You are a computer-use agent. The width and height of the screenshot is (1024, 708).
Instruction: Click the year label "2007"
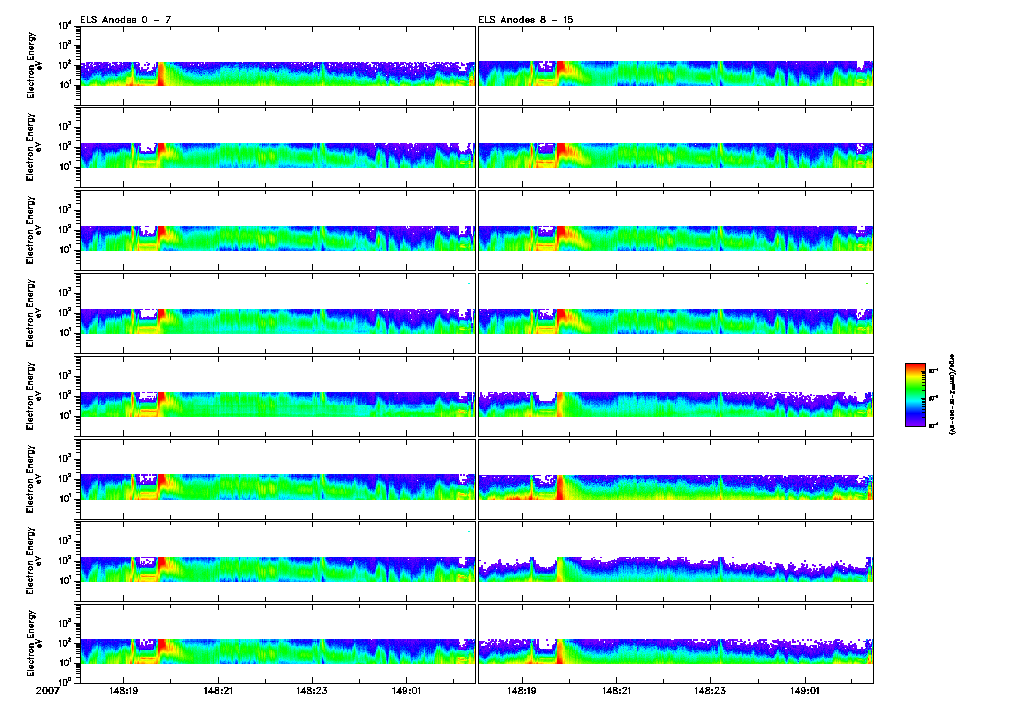pyautogui.click(x=47, y=690)
